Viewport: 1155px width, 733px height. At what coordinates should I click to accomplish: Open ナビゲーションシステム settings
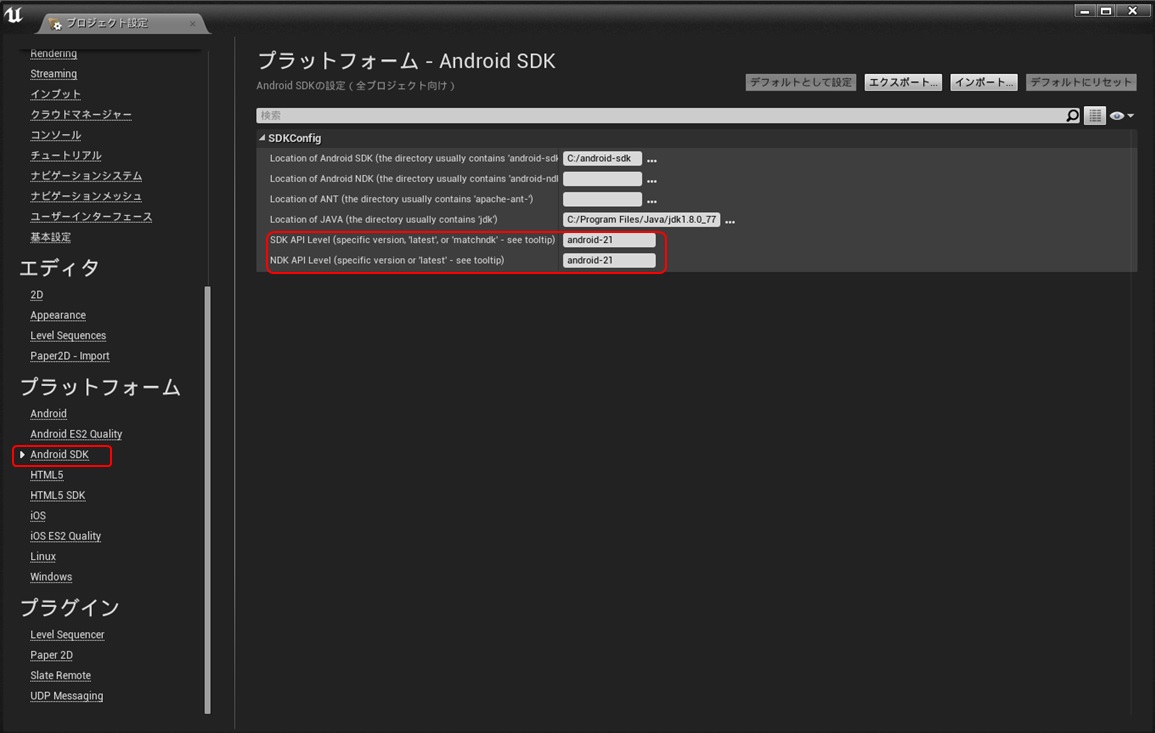tap(86, 175)
